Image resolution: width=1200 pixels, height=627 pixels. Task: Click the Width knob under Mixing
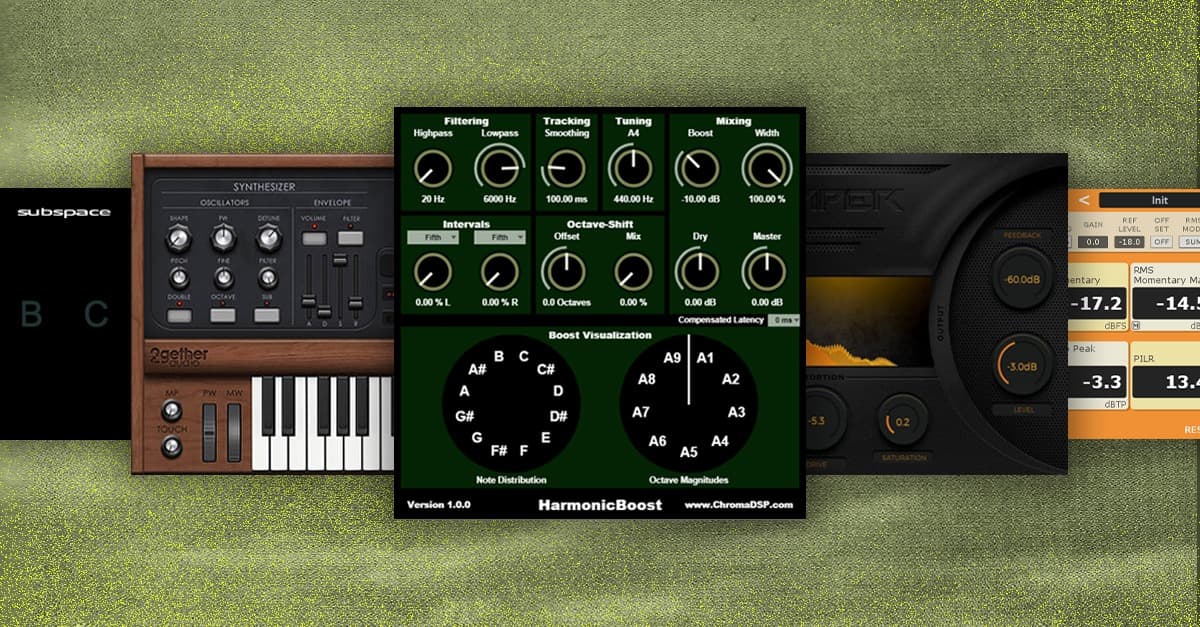(x=766, y=169)
